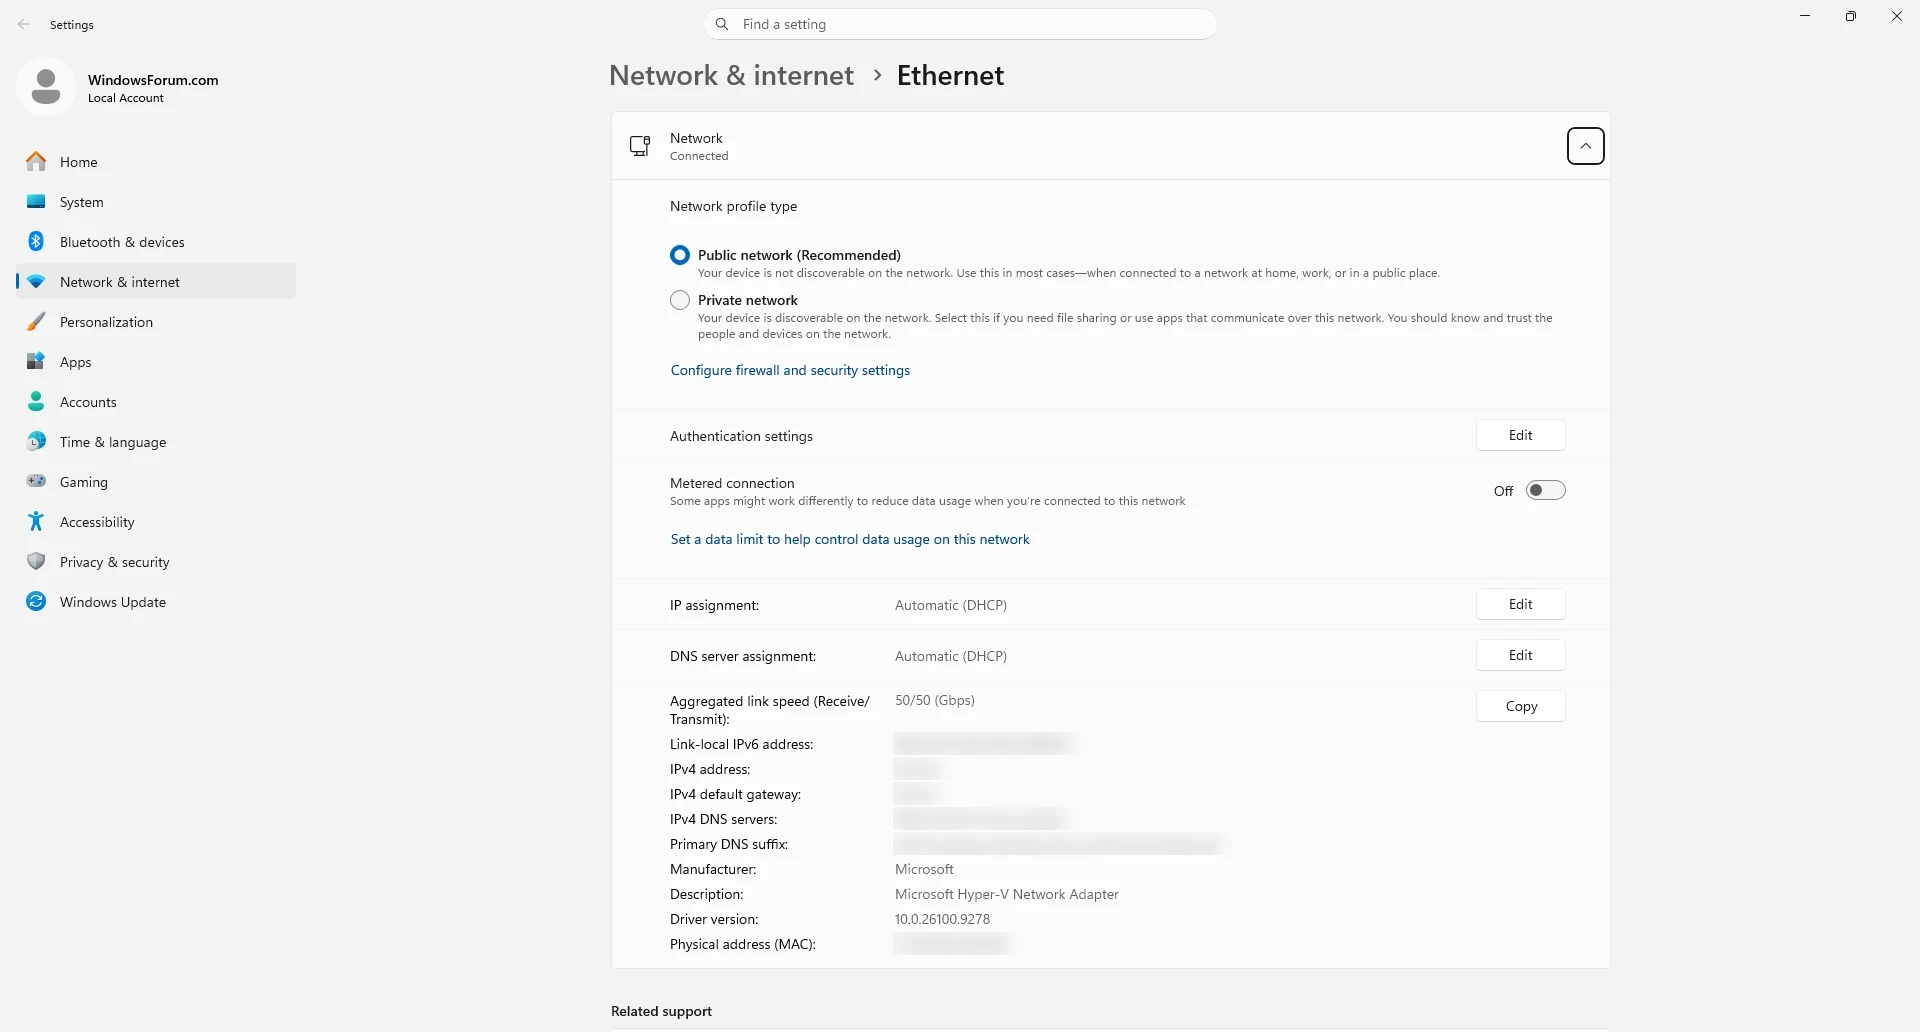Image resolution: width=1920 pixels, height=1032 pixels.
Task: Focus the Find a setting search box
Action: point(960,24)
